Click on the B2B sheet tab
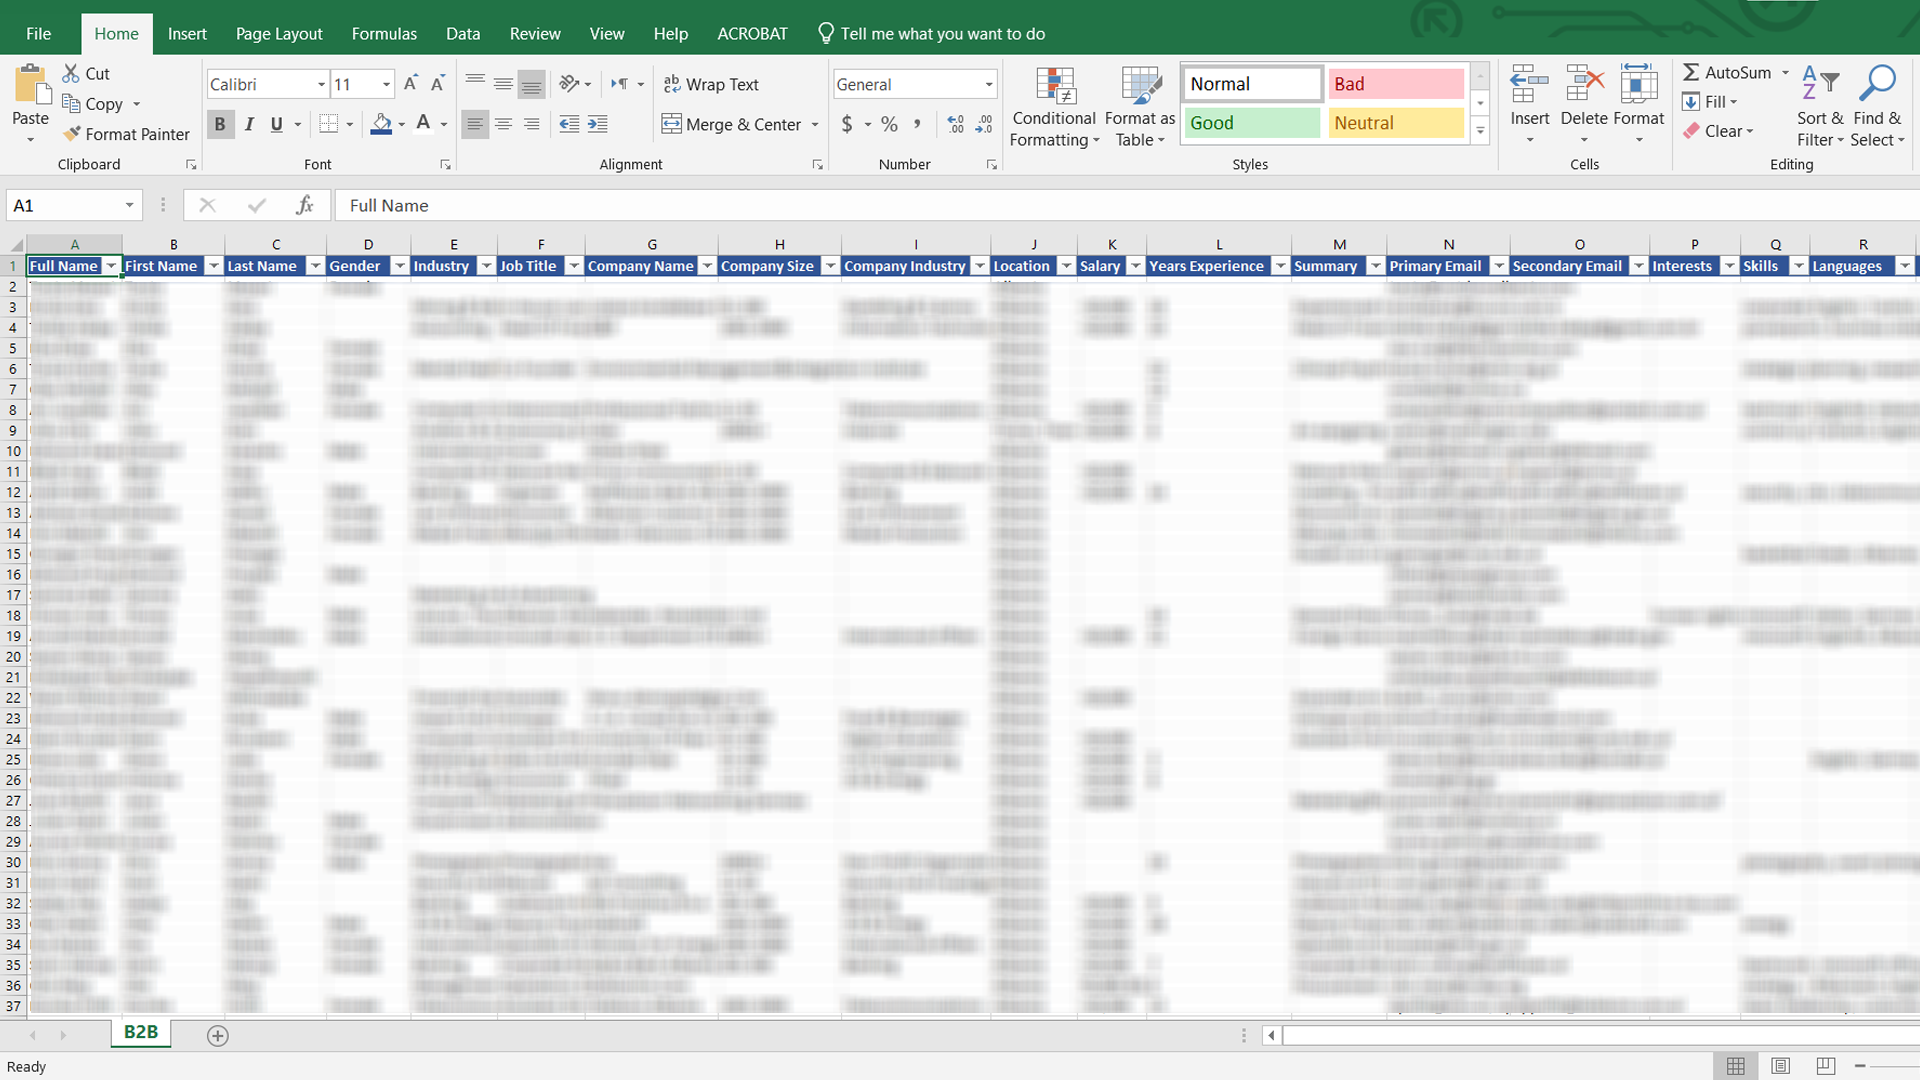1920x1080 pixels. pyautogui.click(x=141, y=1033)
